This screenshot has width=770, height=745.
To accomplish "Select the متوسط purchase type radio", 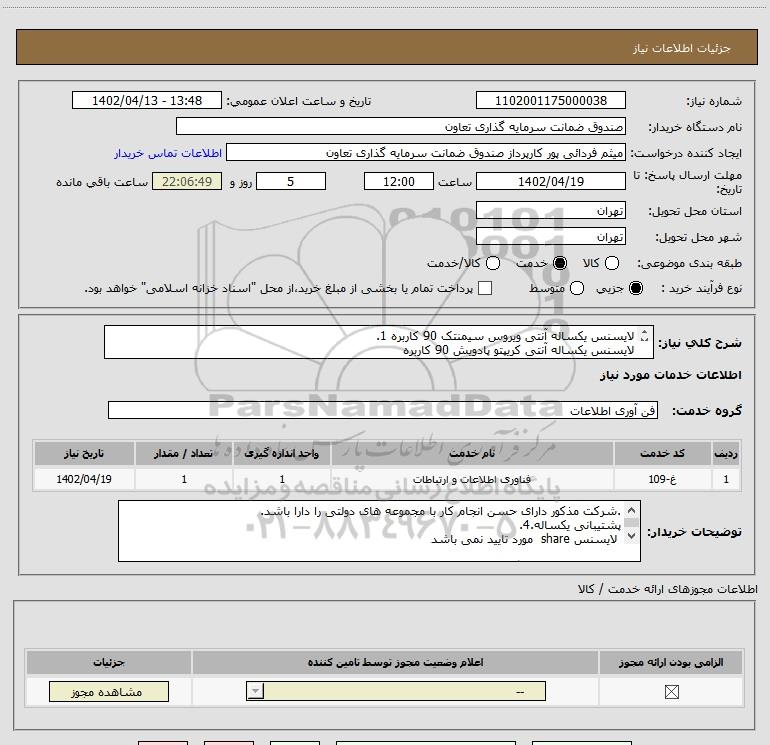I will (x=577, y=288).
